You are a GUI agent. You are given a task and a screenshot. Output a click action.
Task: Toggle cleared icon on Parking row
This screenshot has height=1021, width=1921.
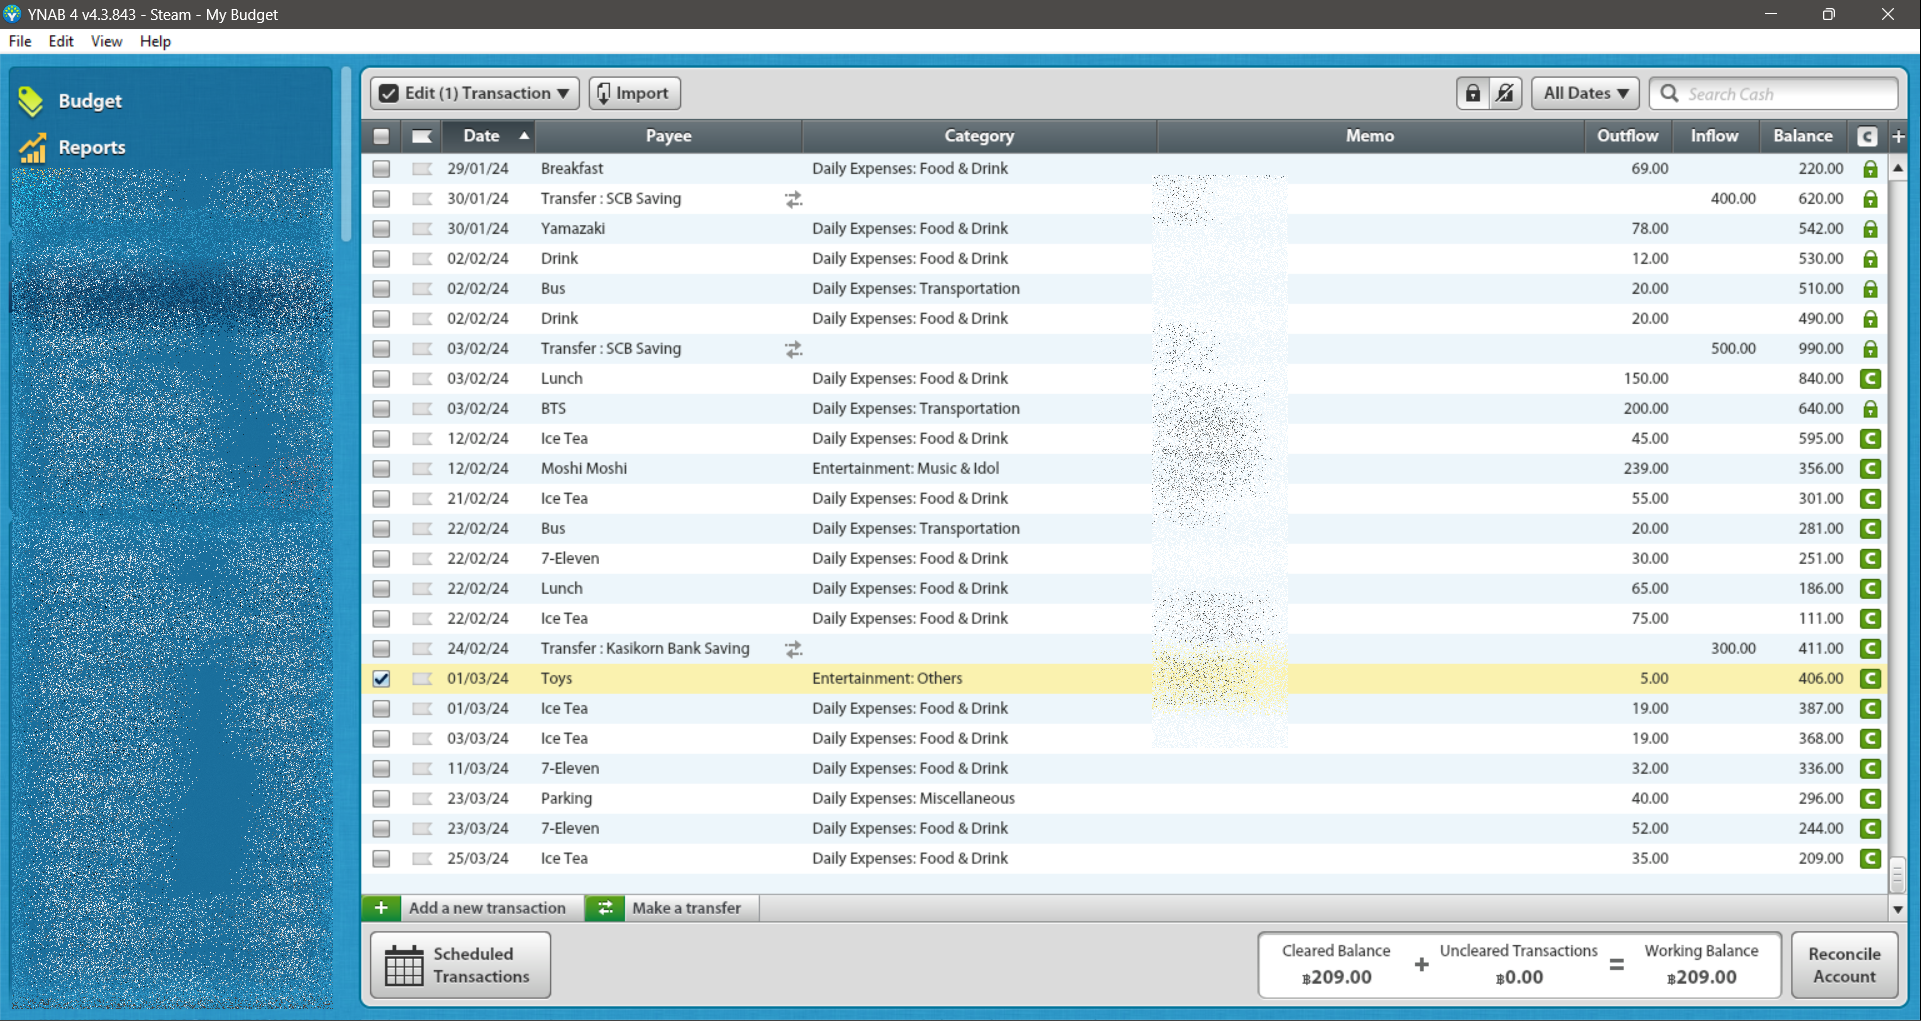[1870, 799]
